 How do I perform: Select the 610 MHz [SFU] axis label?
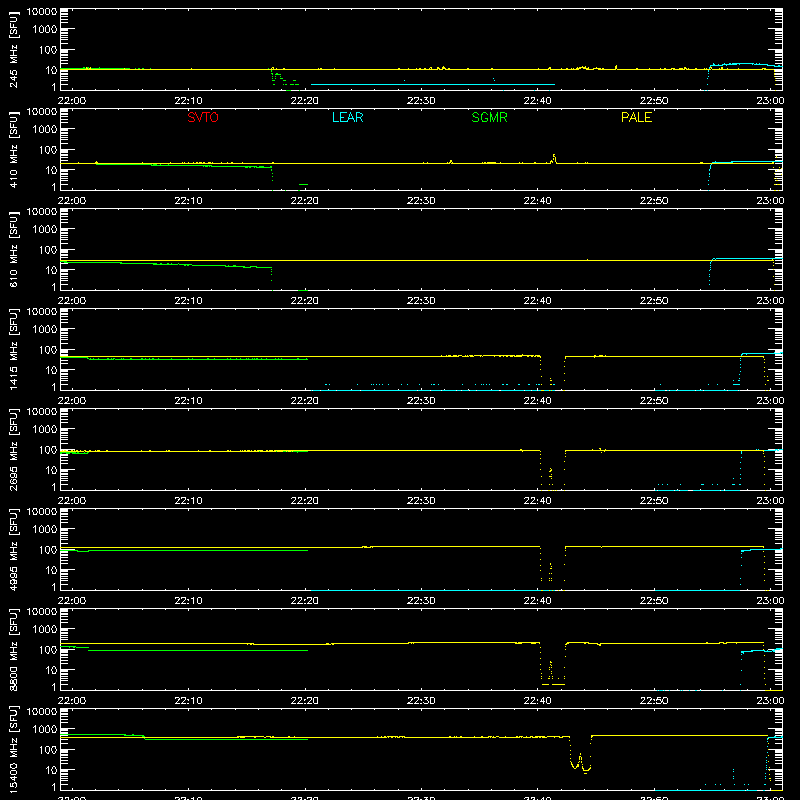point(14,249)
